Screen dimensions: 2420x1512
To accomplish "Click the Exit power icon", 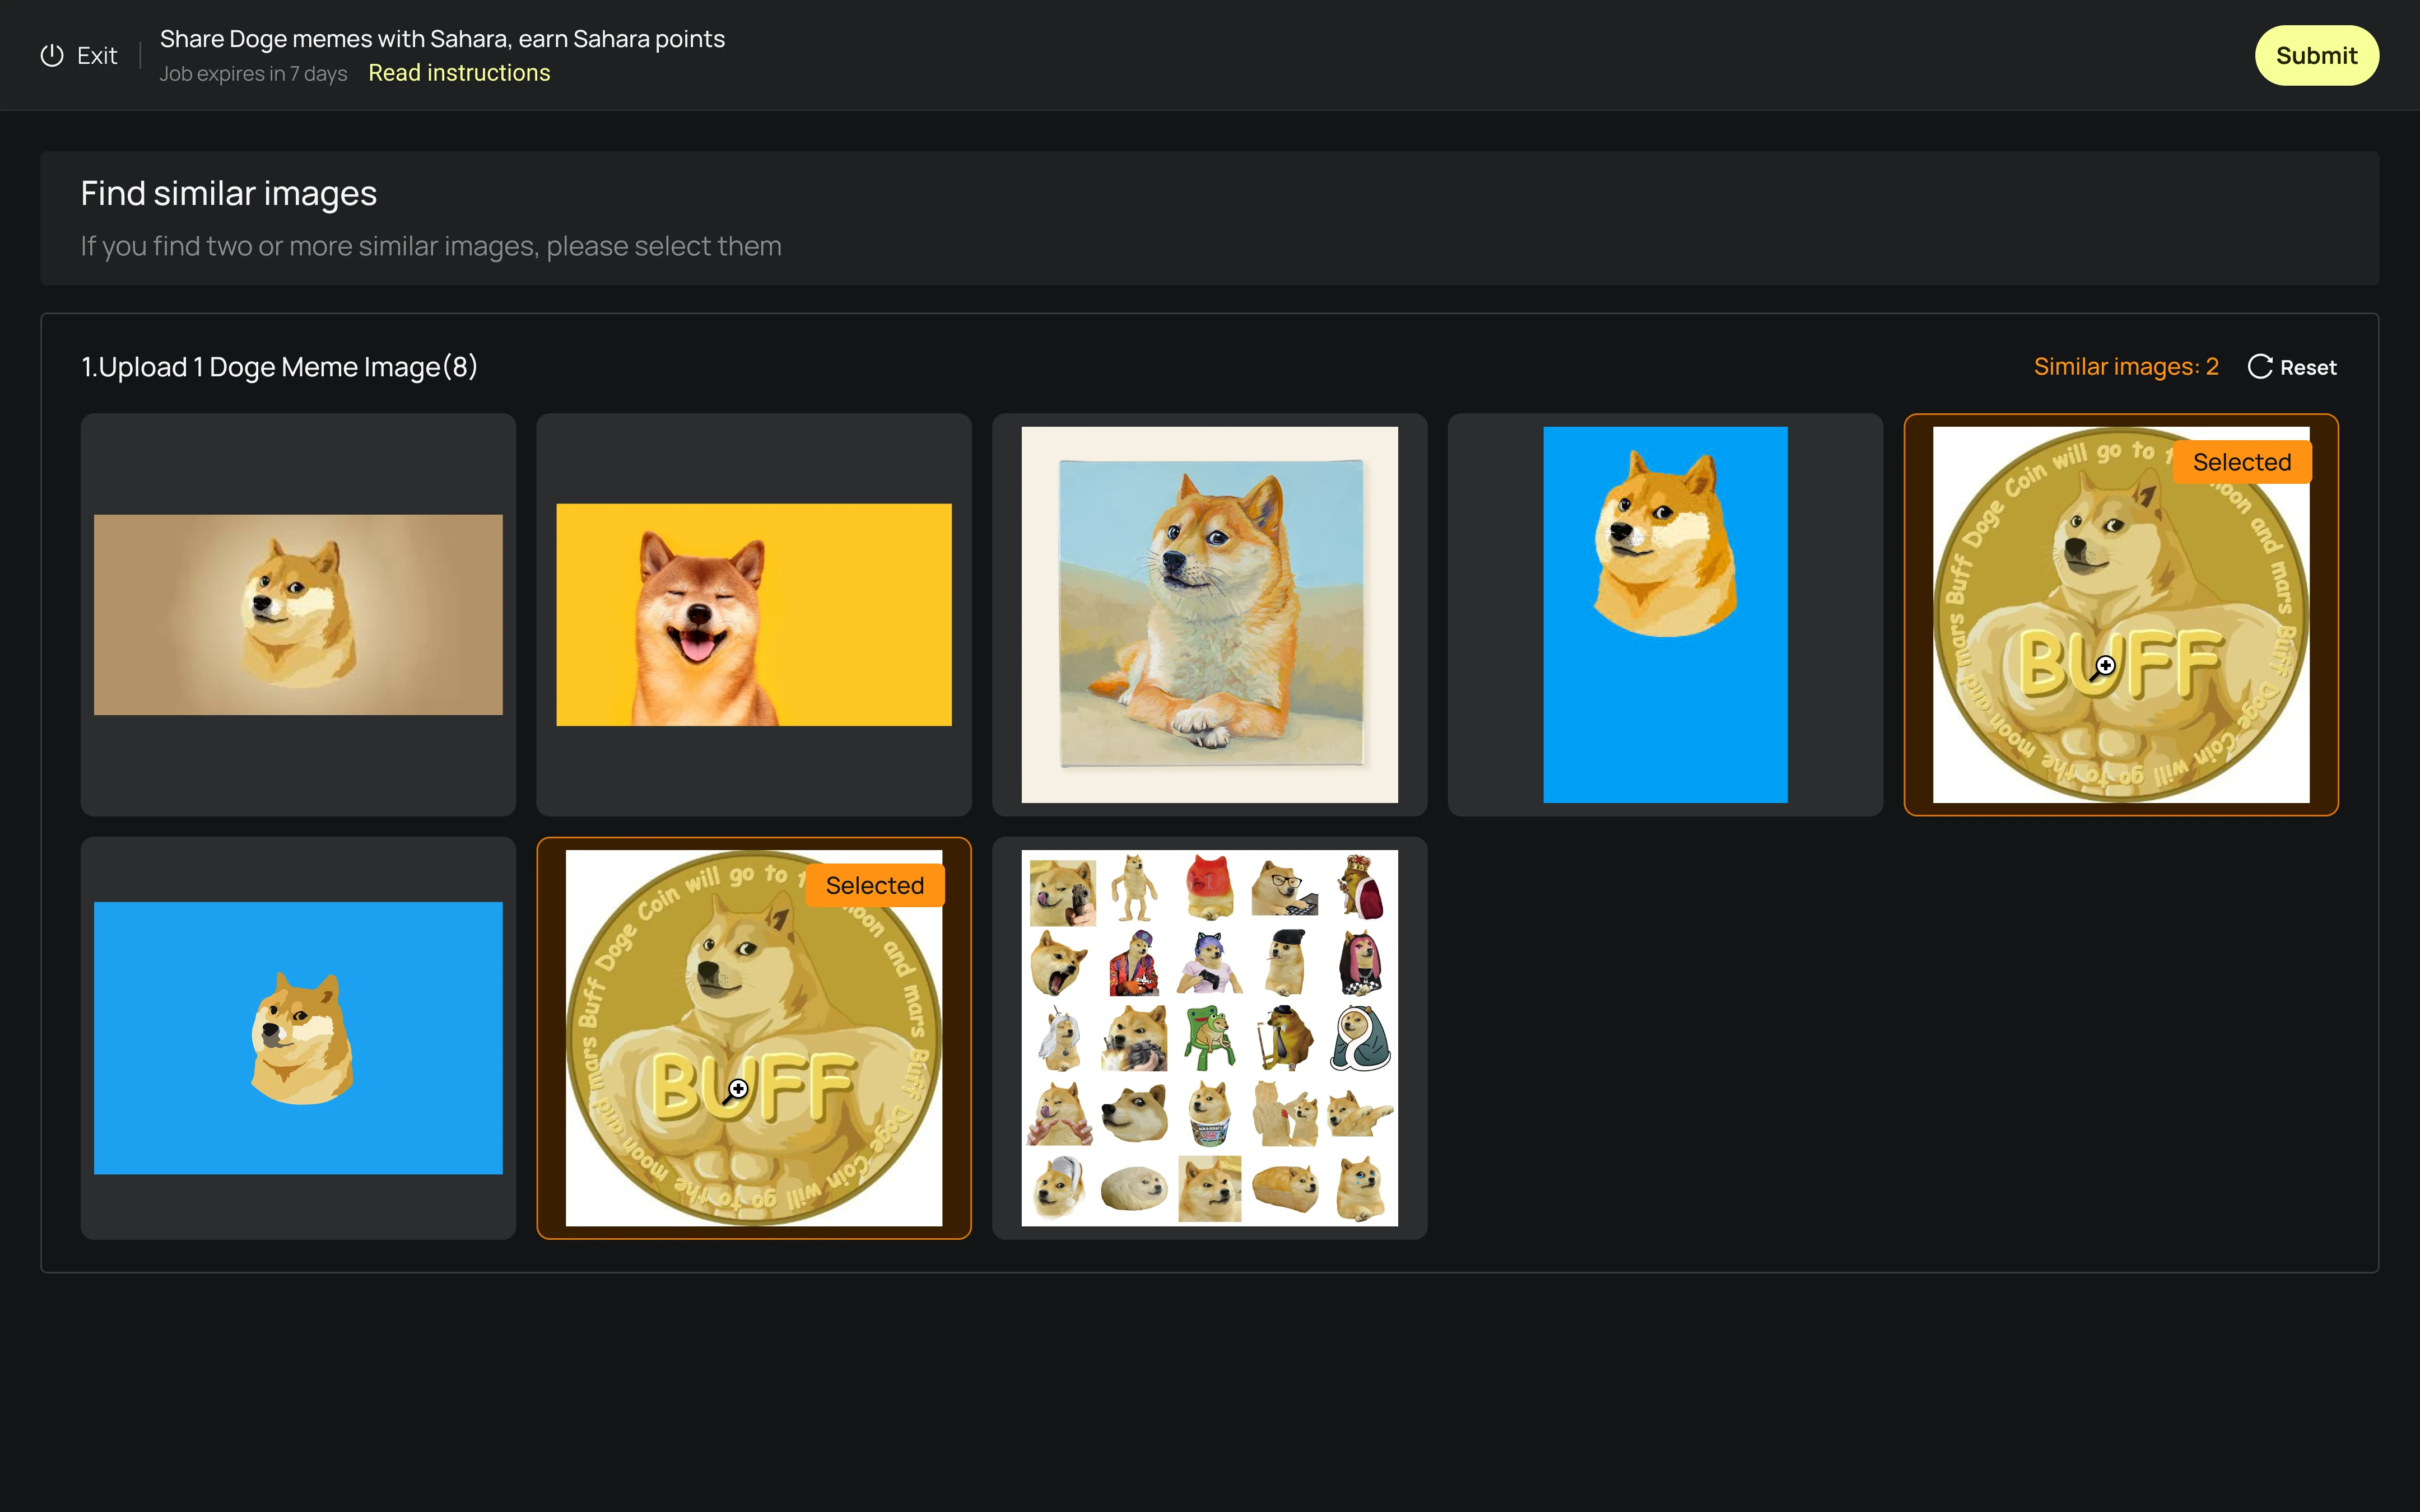I will click(x=52, y=55).
